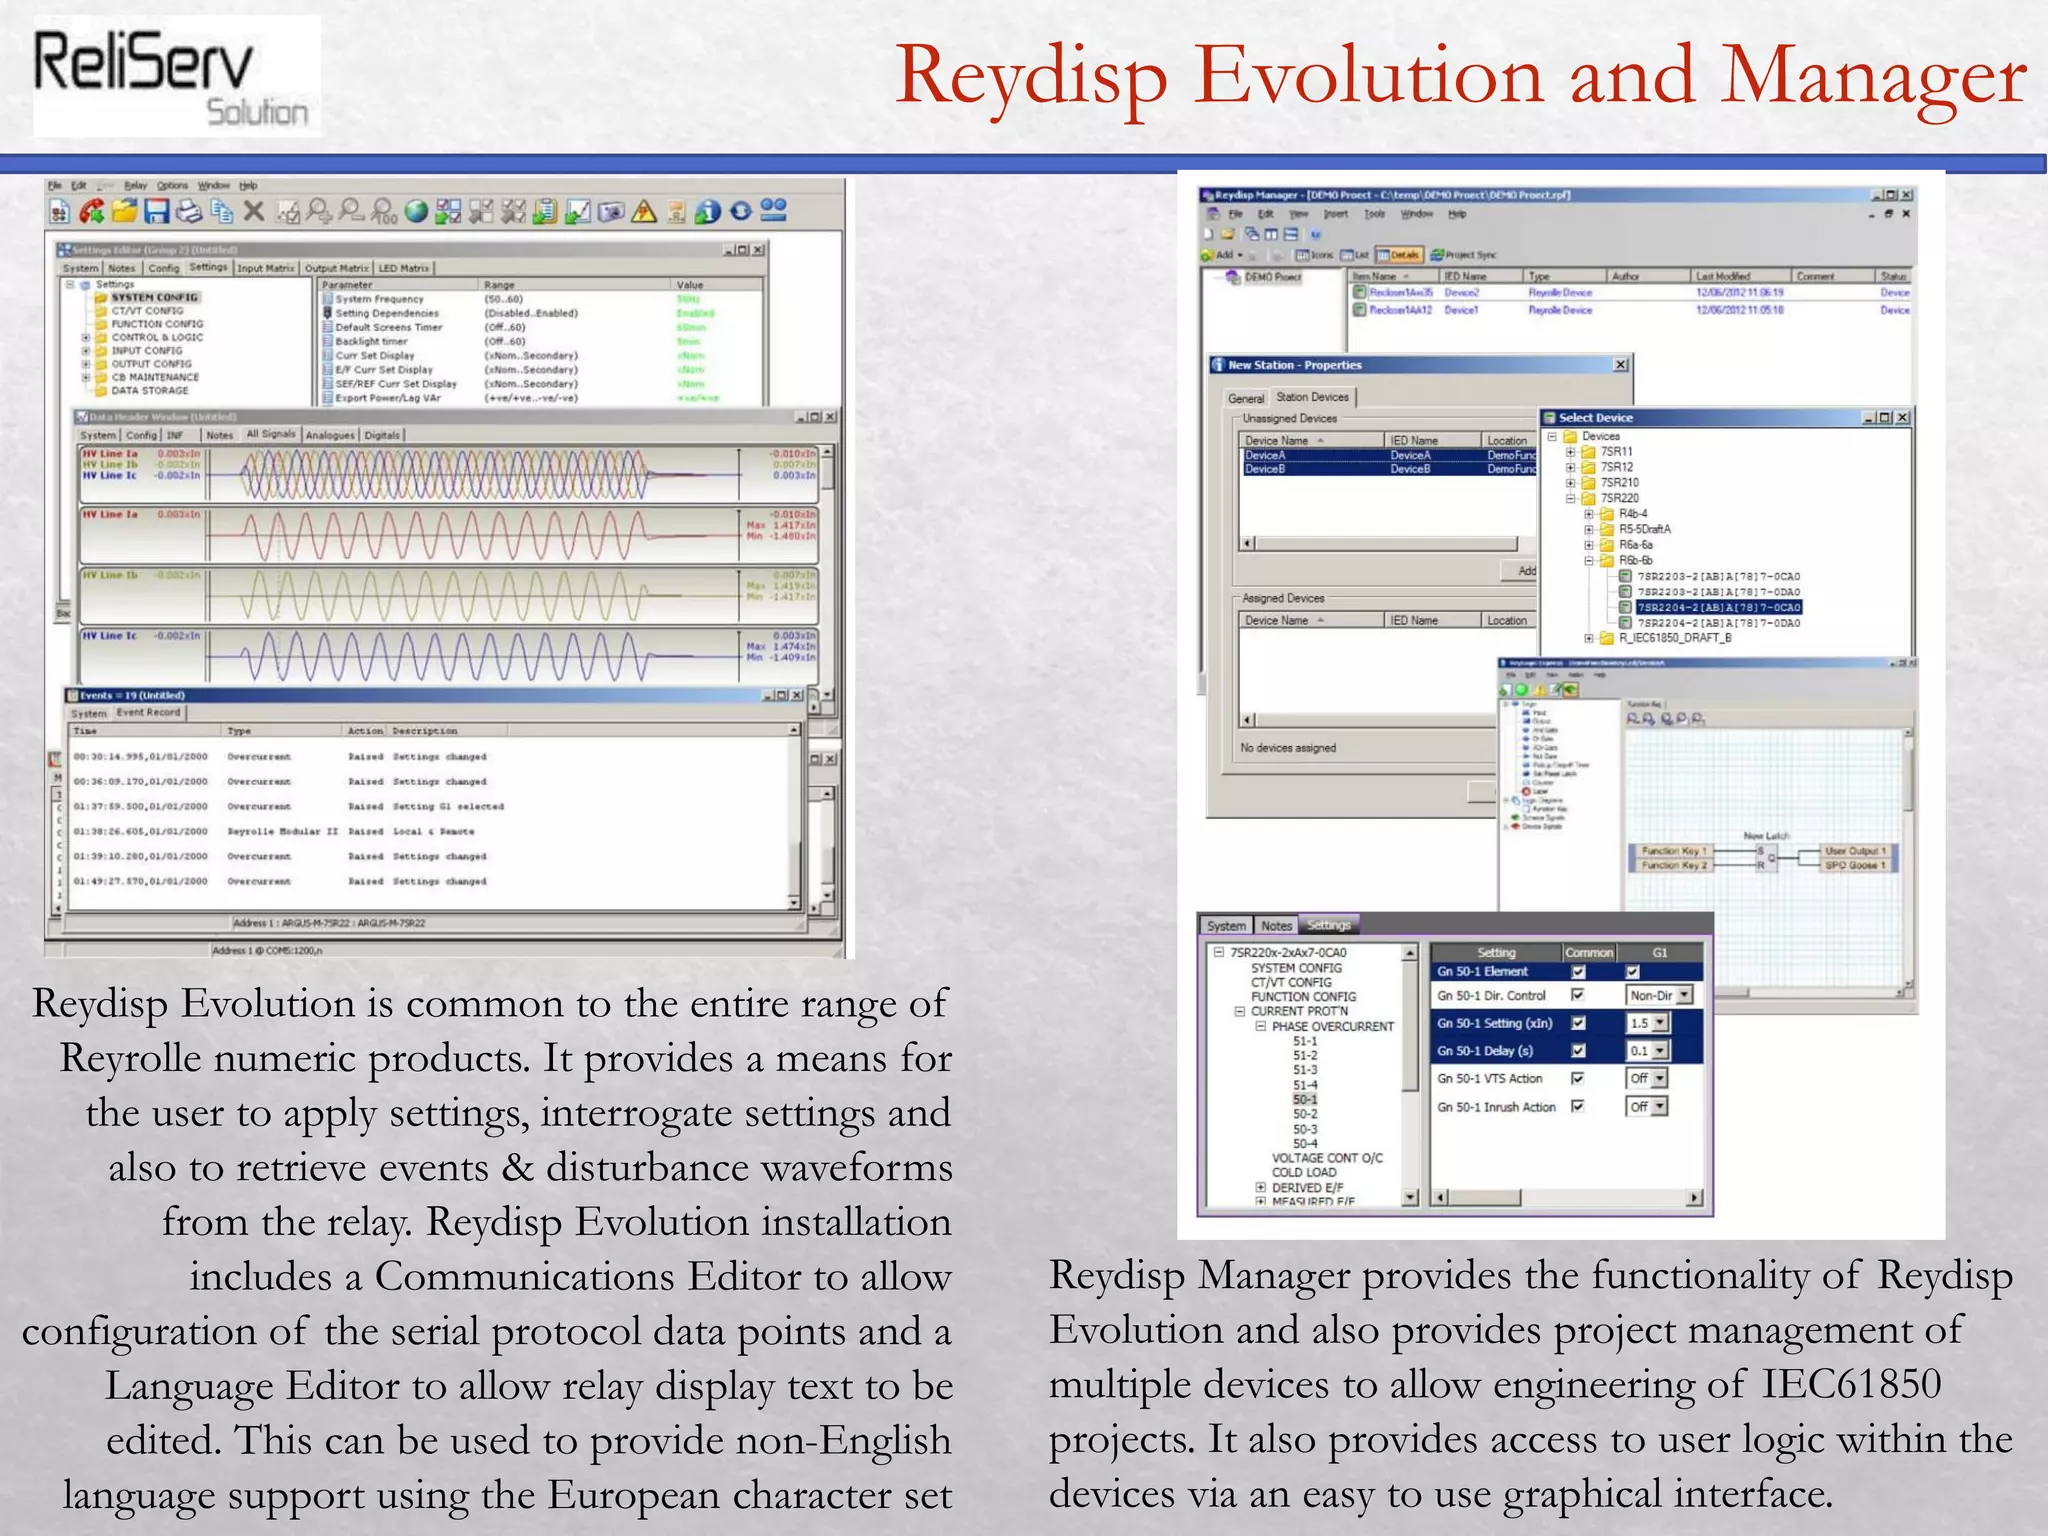Open the Station Devices tab

coord(1312,397)
